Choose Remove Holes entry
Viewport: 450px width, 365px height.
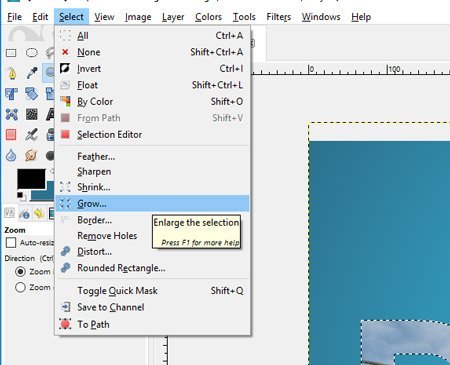click(103, 236)
